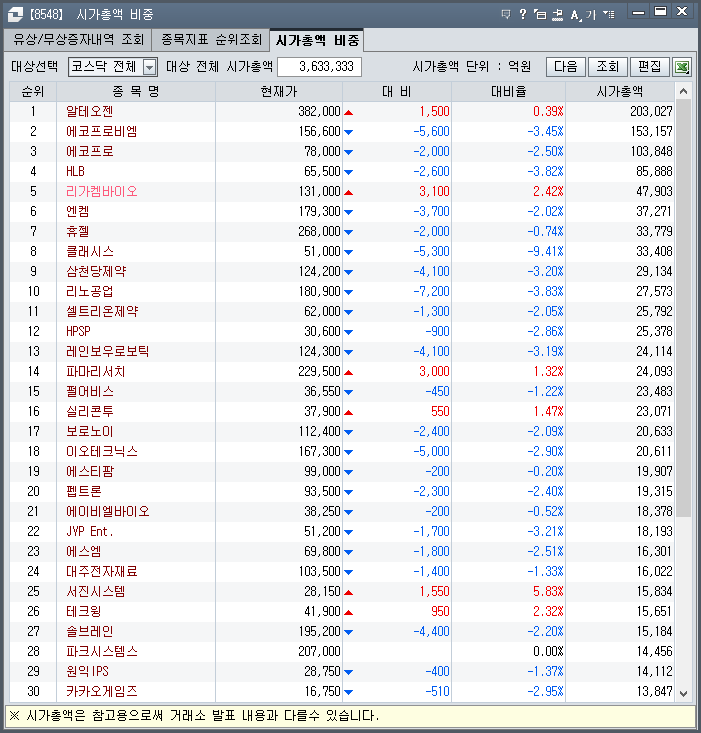The height and width of the screenshot is (733, 701).
Task: Select stock 휴젤 in the list
Action: 78,231
